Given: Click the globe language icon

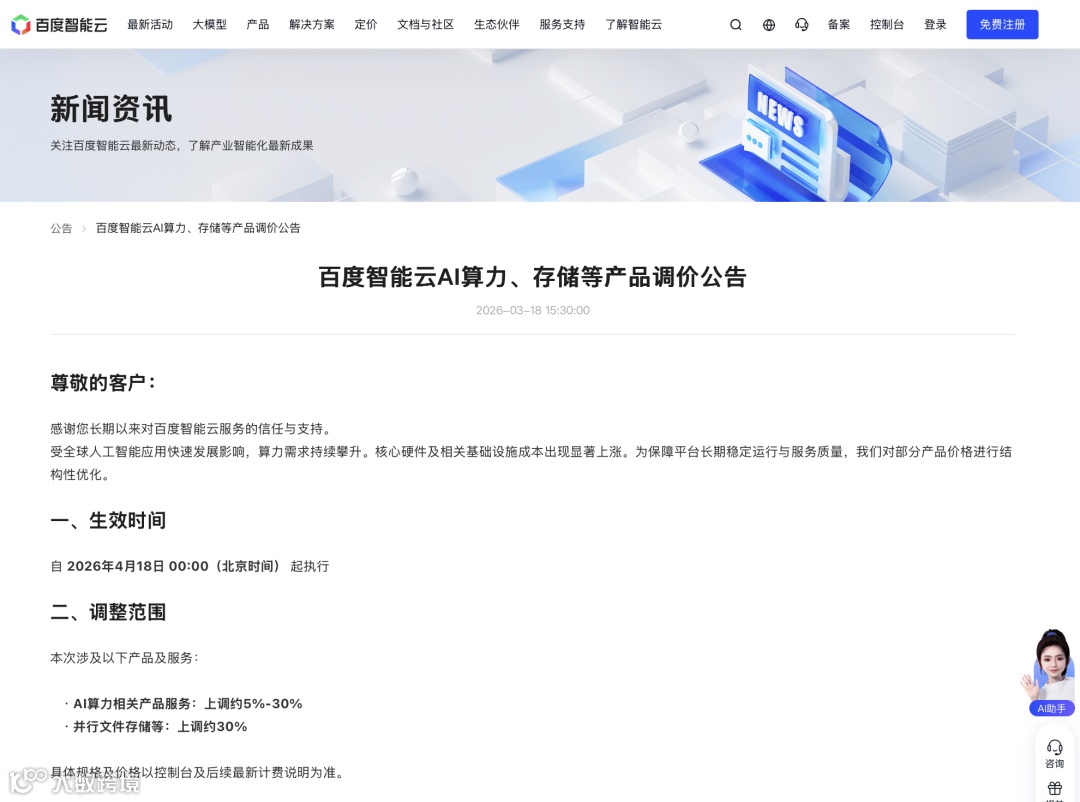Looking at the screenshot, I should click(769, 25).
